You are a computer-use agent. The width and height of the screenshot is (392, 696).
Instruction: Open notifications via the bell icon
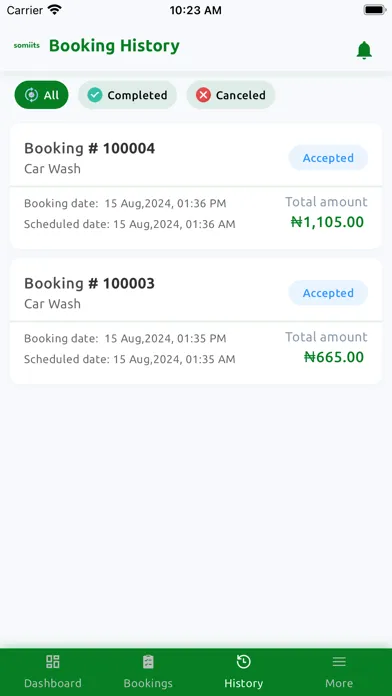pos(364,50)
